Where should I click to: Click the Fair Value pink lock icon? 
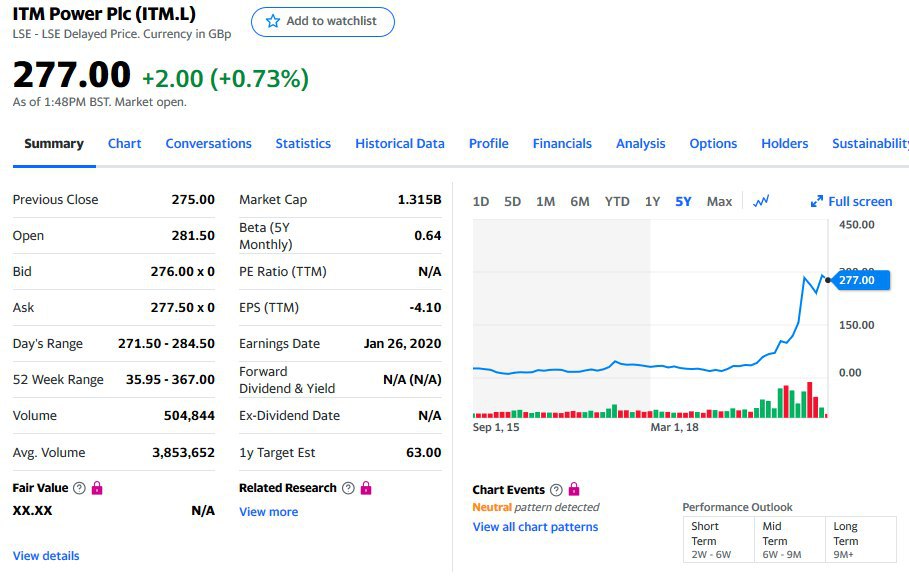tap(97, 488)
